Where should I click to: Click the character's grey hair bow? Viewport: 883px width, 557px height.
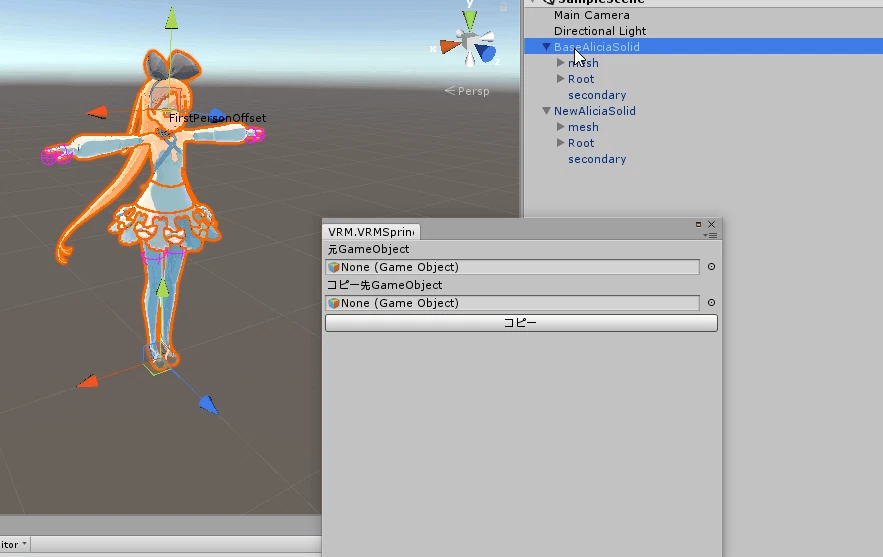tap(172, 66)
